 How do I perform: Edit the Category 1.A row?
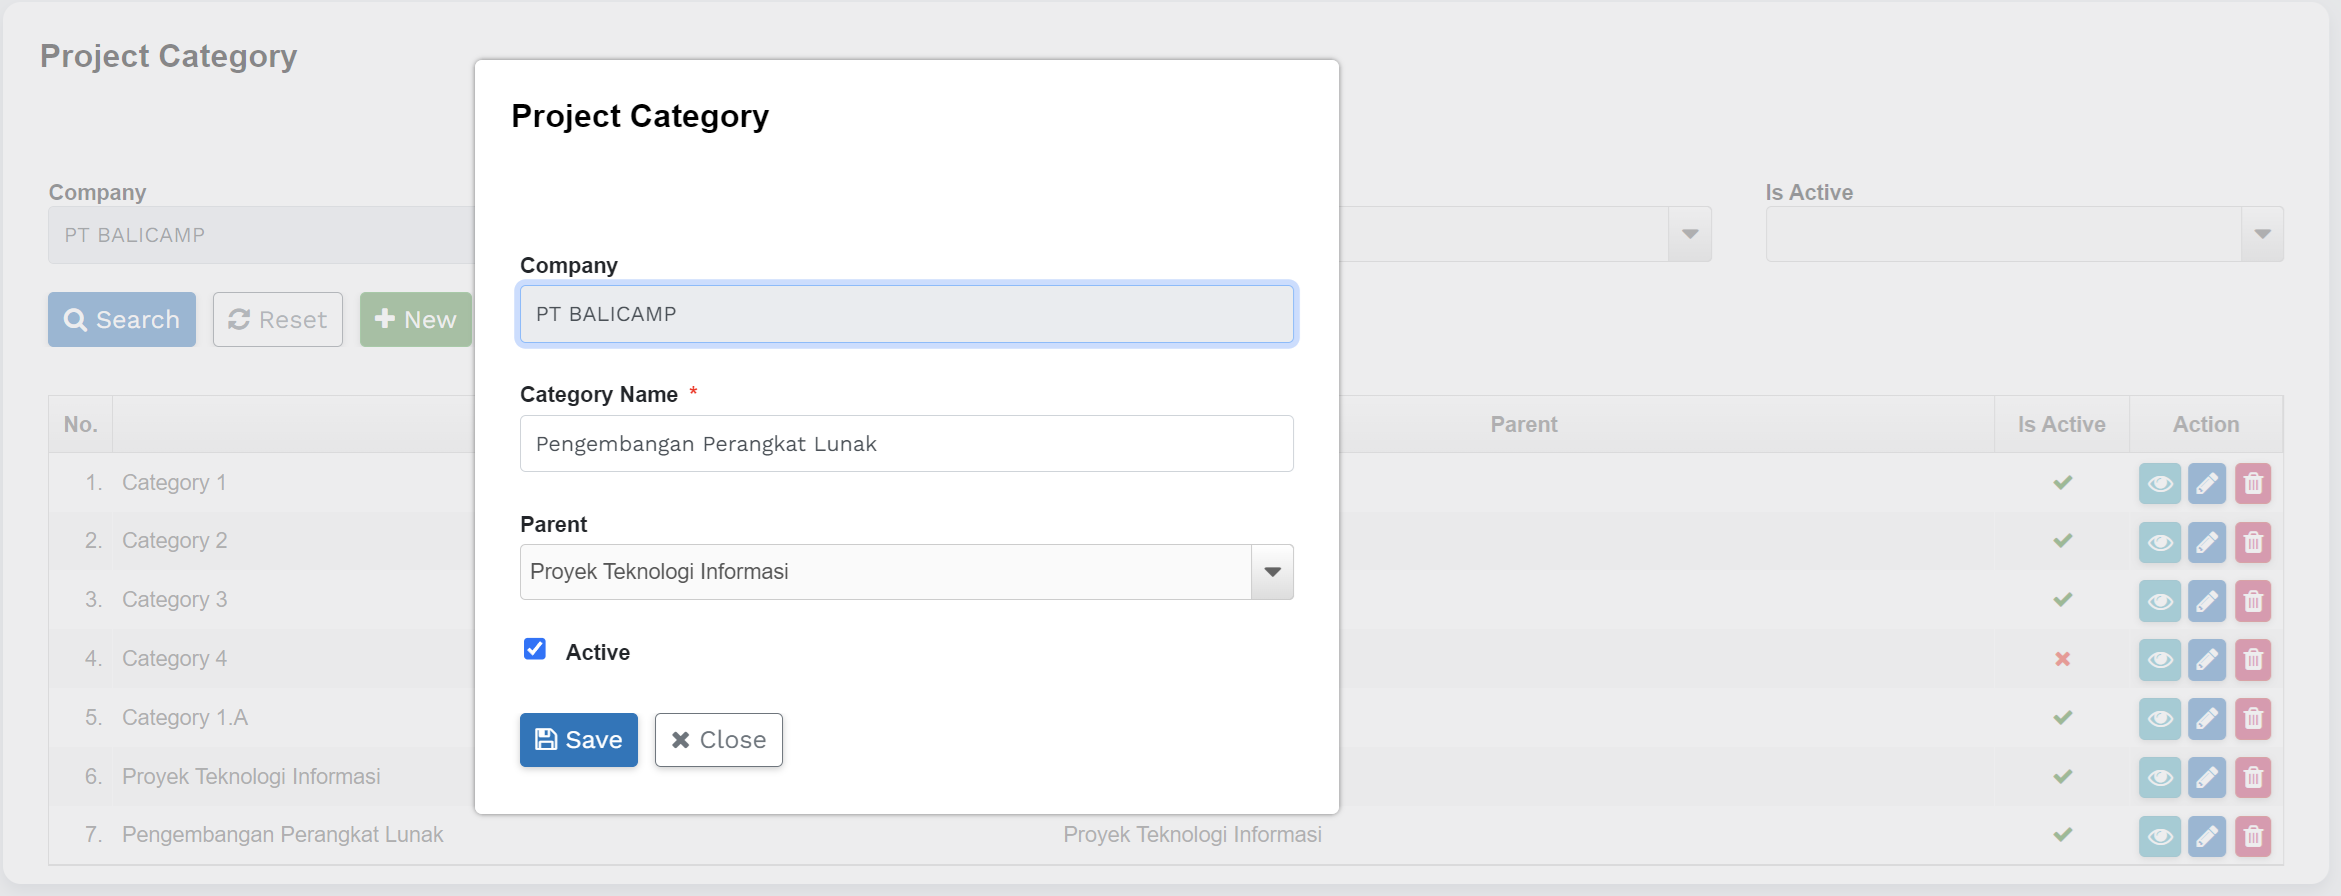(2206, 719)
